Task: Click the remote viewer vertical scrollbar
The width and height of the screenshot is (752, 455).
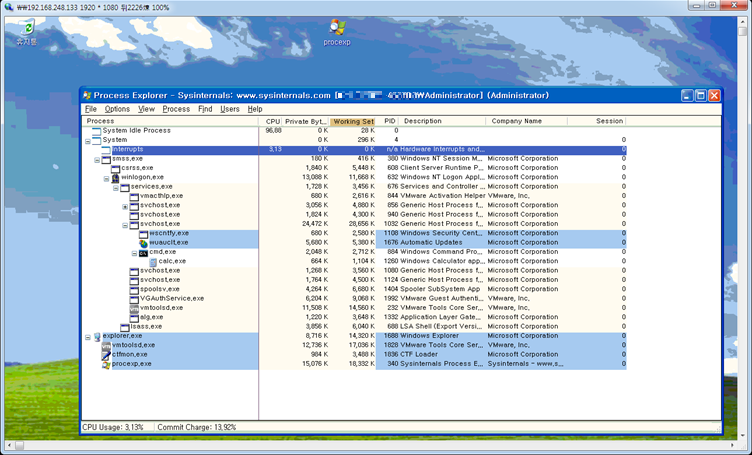Action: 742,228
